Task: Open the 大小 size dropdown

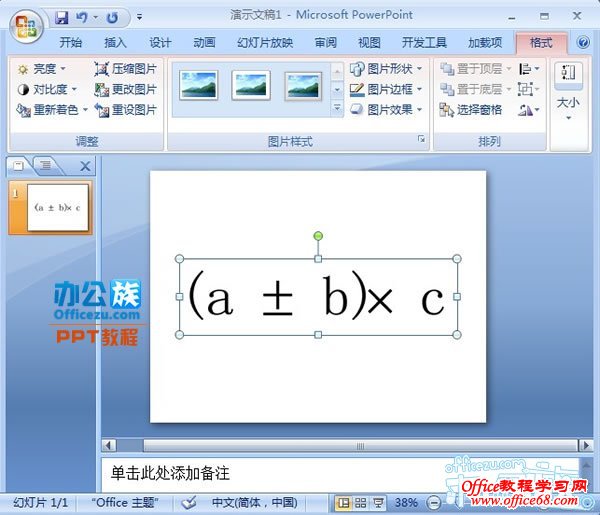Action: pos(568,91)
